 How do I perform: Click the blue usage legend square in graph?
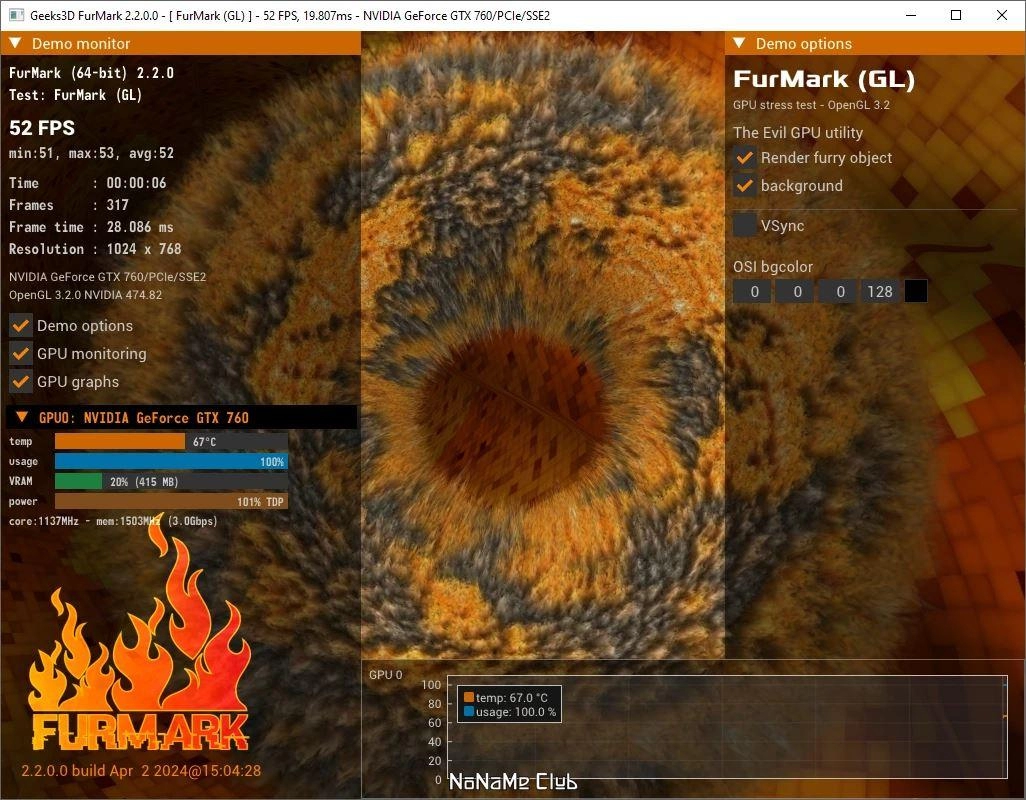(469, 711)
